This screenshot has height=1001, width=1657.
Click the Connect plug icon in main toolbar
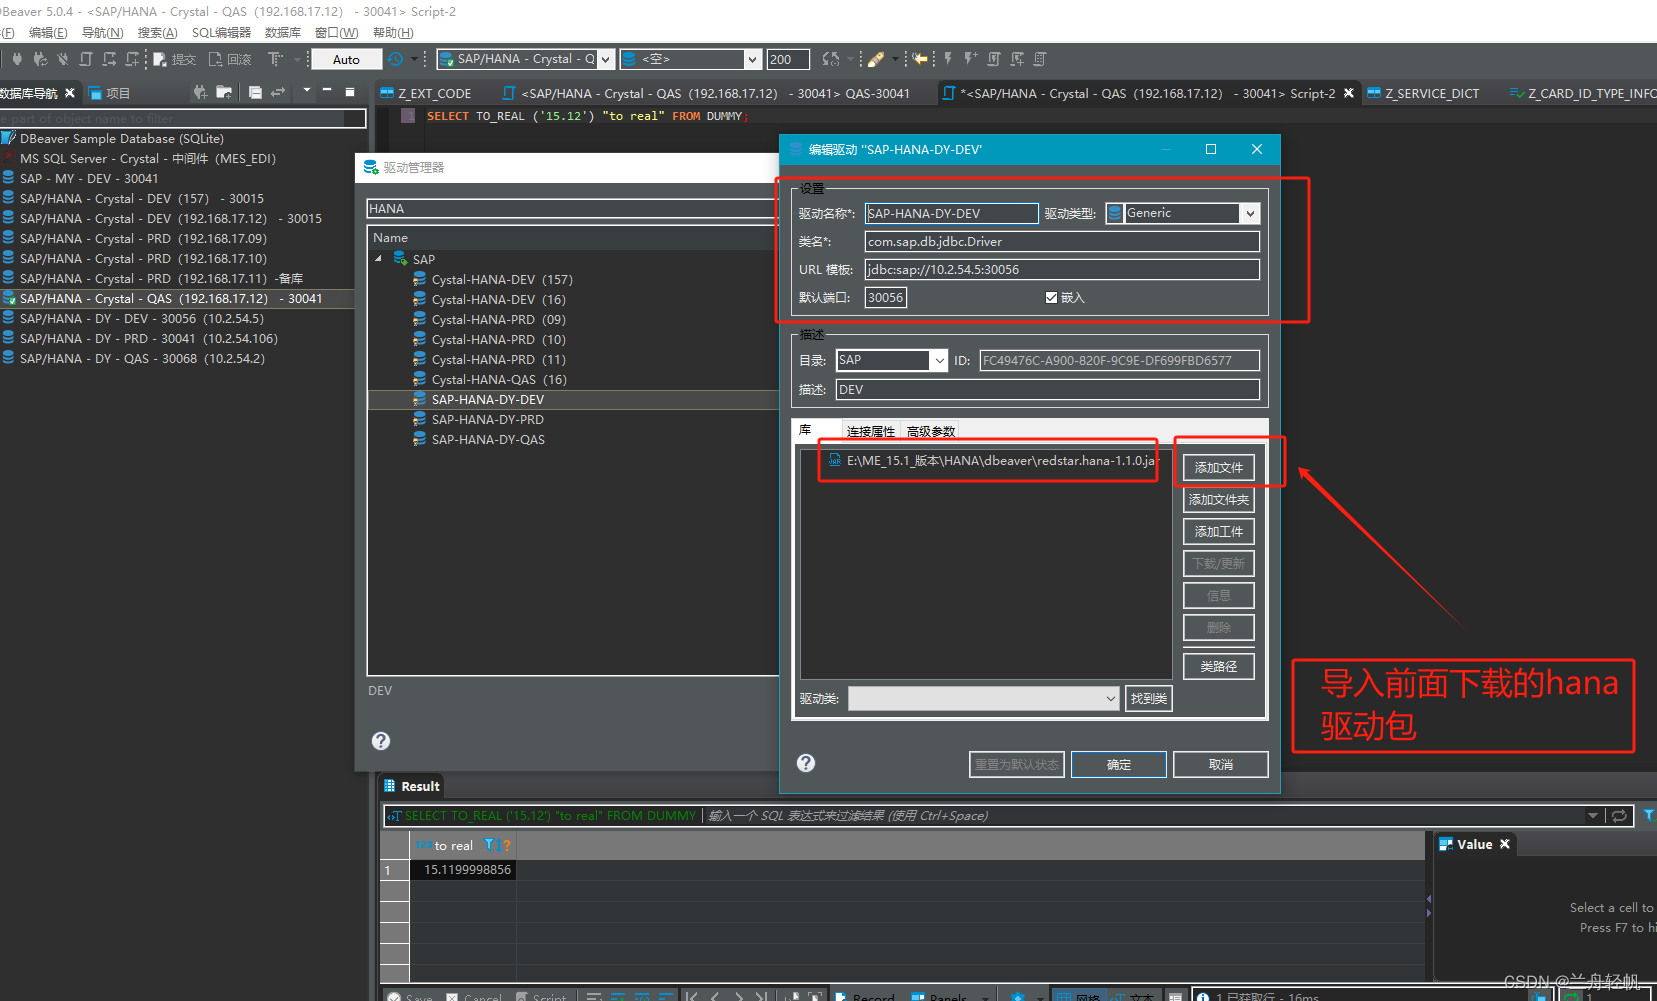click(x=17, y=59)
